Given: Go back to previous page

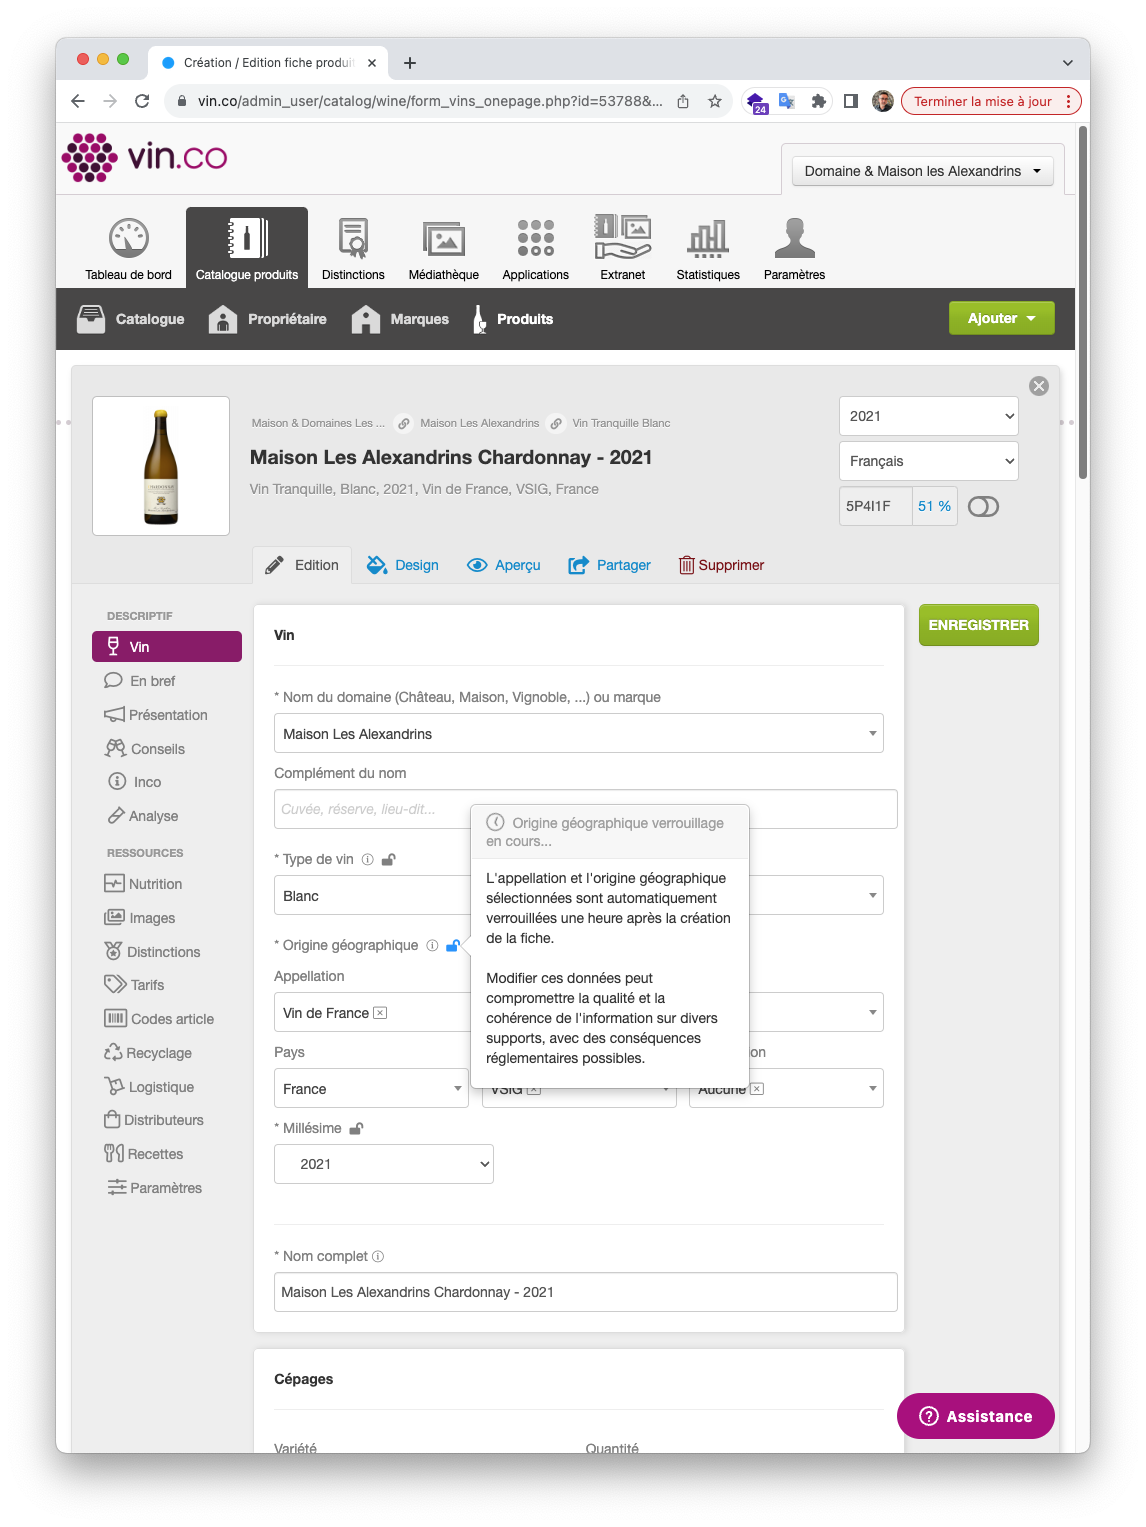Looking at the screenshot, I should coord(78,101).
